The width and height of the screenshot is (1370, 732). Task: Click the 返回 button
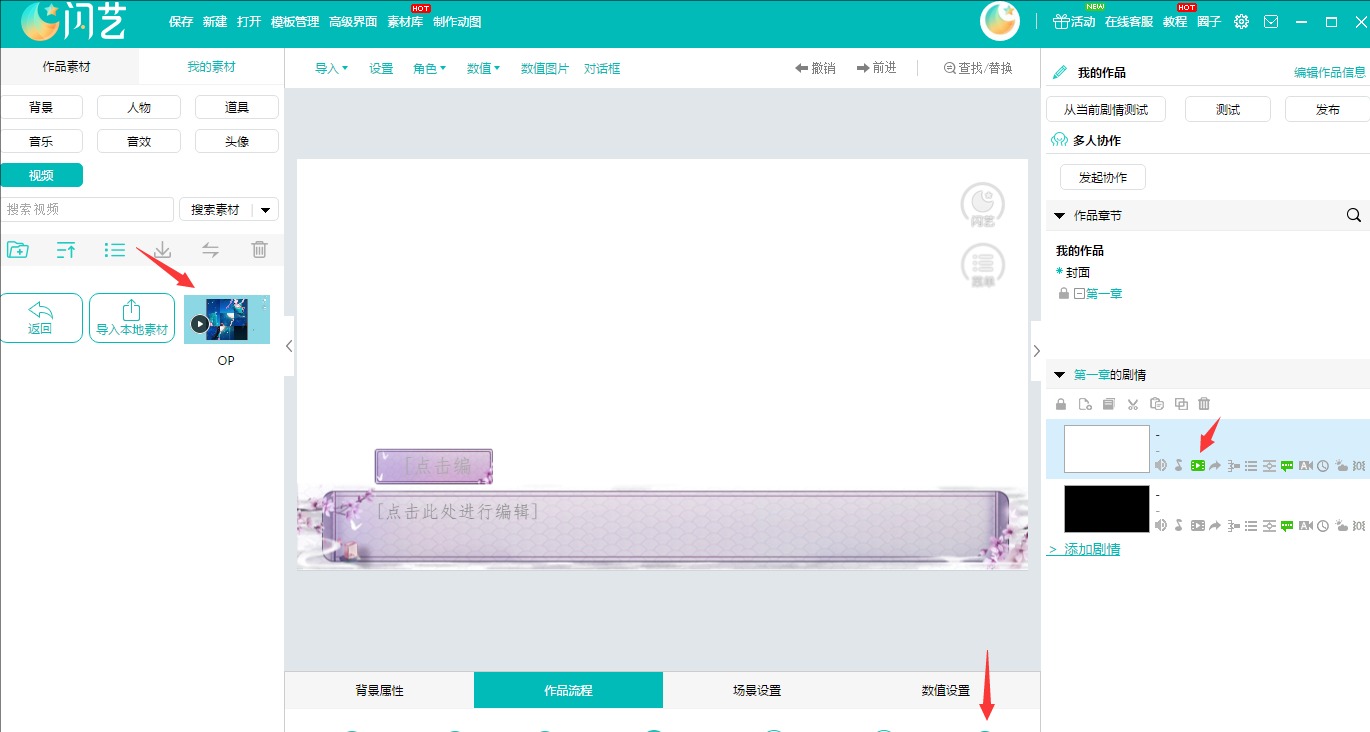[40, 318]
